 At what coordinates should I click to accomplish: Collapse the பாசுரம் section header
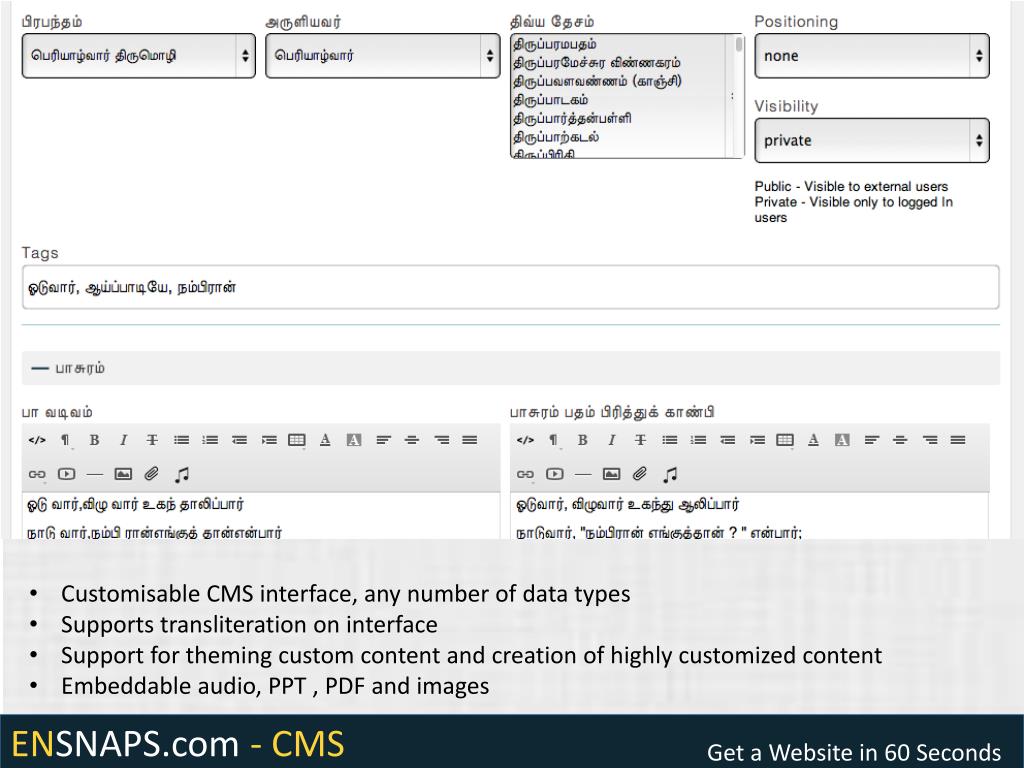pyautogui.click(x=68, y=368)
